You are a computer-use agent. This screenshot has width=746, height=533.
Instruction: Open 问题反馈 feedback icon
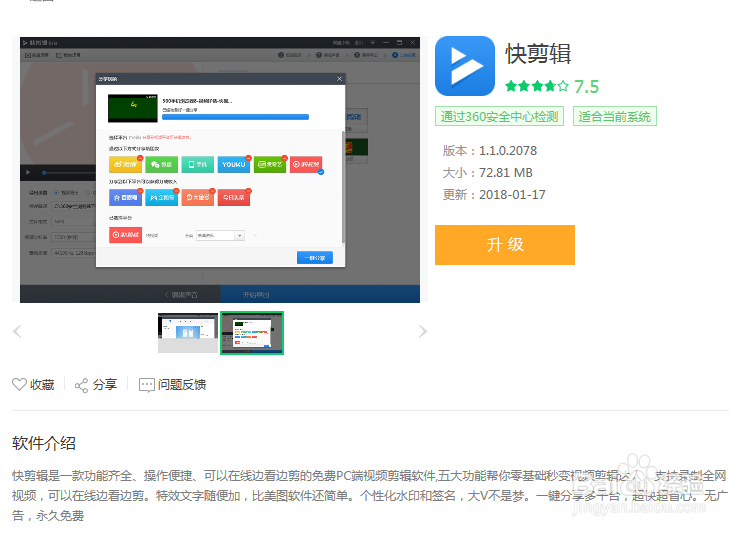(x=147, y=385)
